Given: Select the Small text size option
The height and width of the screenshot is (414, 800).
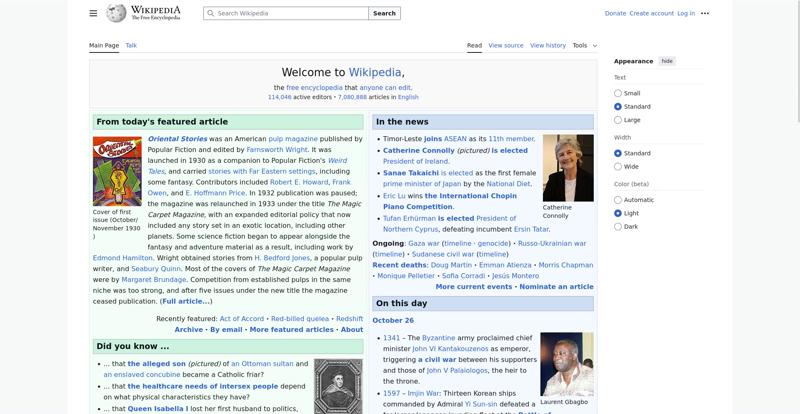Looking at the screenshot, I should coord(618,93).
